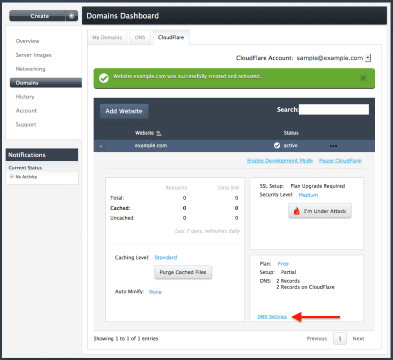Select the CloudFlare tab
This screenshot has height=360, width=393.
171,37
